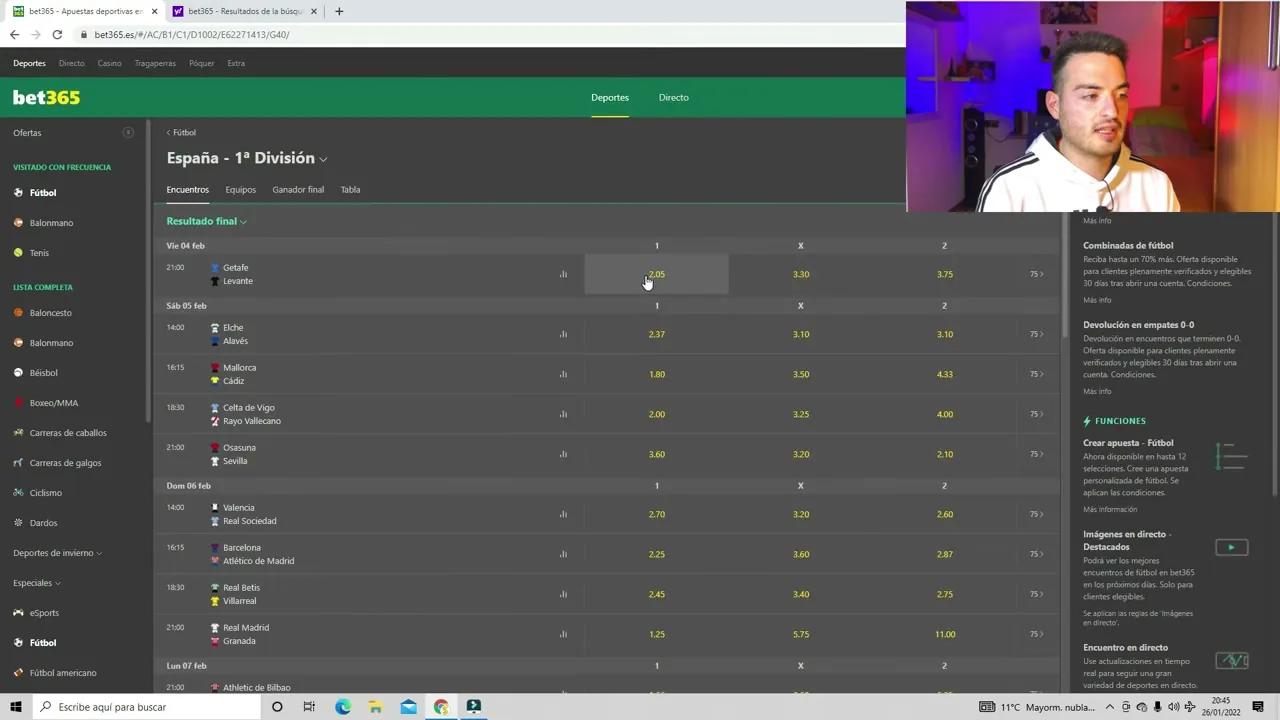Expand 75 more markets for Getafe match
The image size is (1280, 720).
click(1036, 274)
